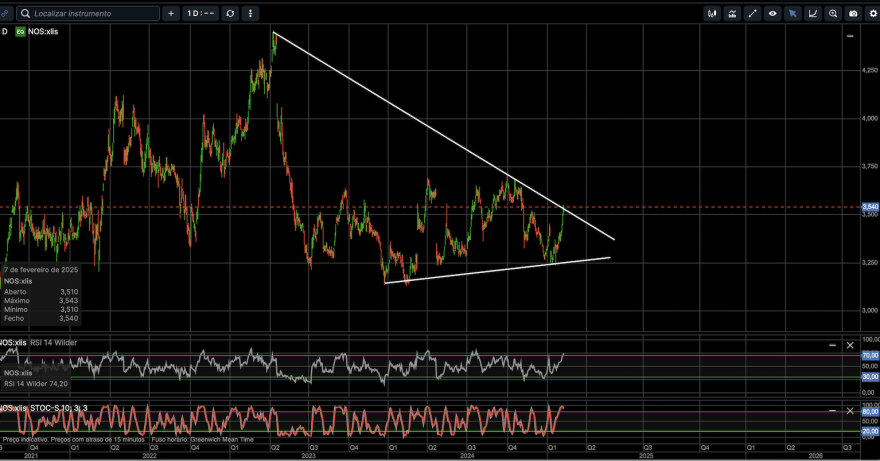Open the 1D time interval dropdown
880x461 pixels.
coord(200,13)
